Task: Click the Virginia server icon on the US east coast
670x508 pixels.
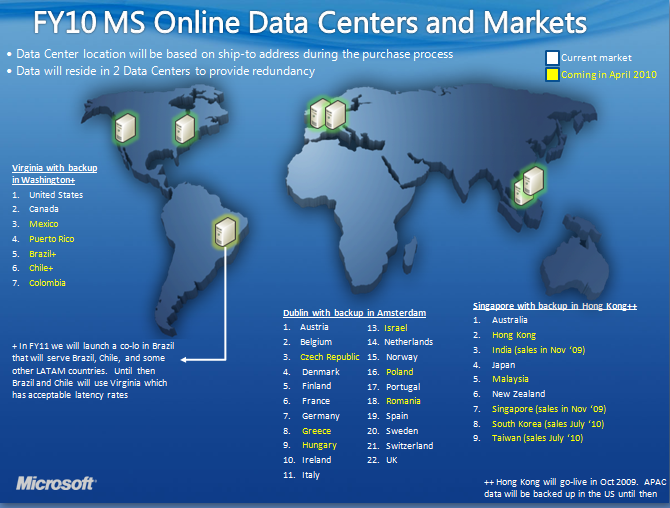Action: (x=185, y=129)
